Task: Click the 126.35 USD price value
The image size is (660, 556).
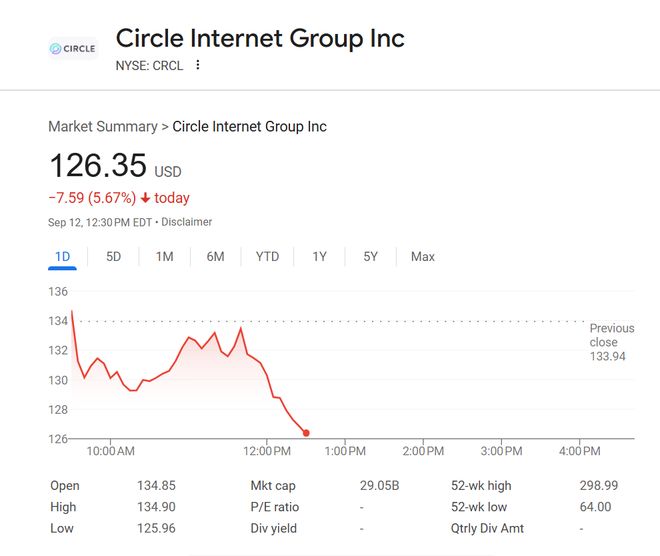Action: pyautogui.click(x=98, y=166)
